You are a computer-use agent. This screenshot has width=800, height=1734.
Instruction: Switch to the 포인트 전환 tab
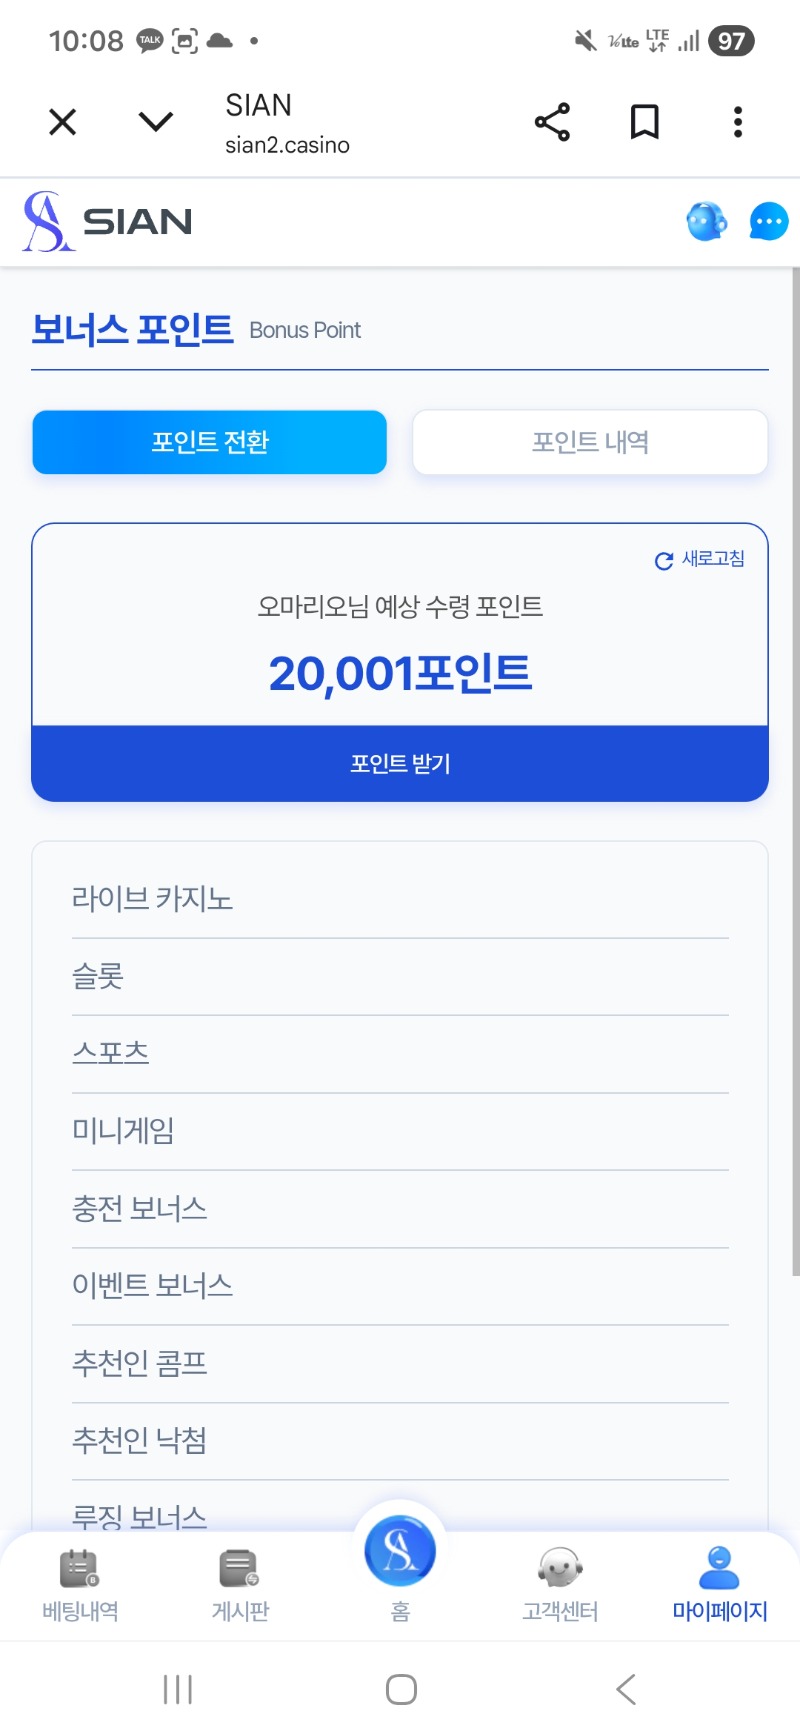point(209,442)
